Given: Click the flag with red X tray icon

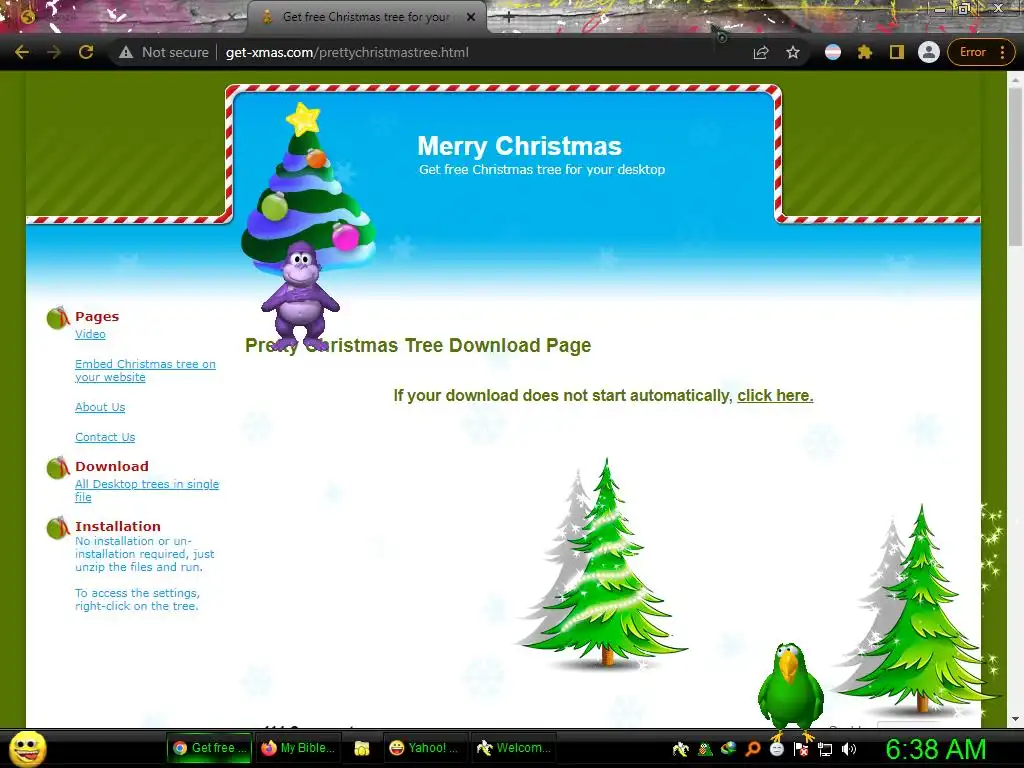Looking at the screenshot, I should click(x=801, y=749).
